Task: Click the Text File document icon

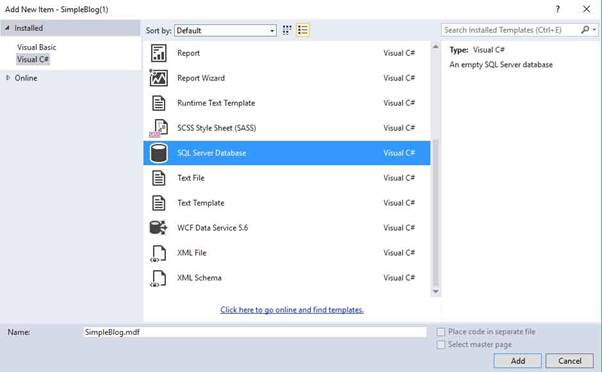Action: coord(159,178)
